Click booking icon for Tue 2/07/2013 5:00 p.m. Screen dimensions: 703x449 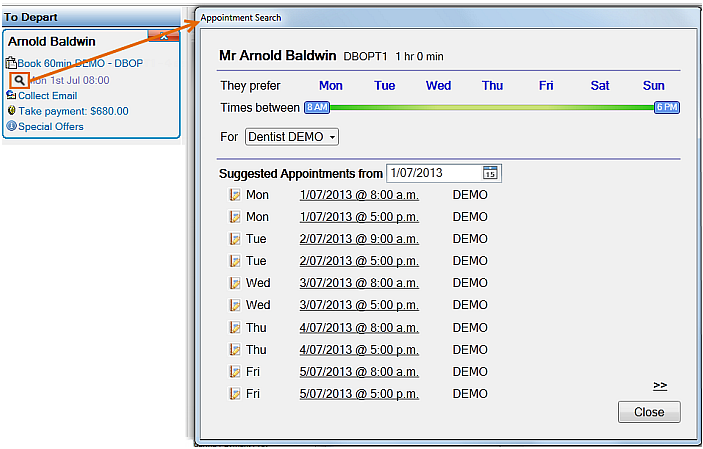coord(235,261)
